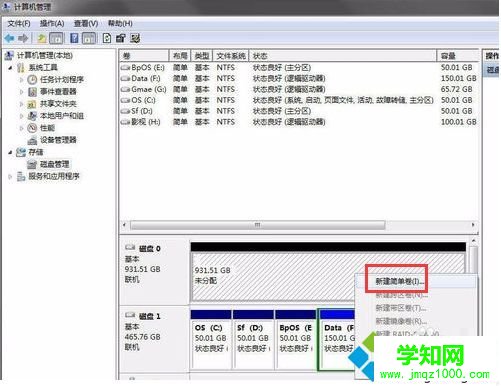Click the Refresh document toolbar icon

(107, 38)
